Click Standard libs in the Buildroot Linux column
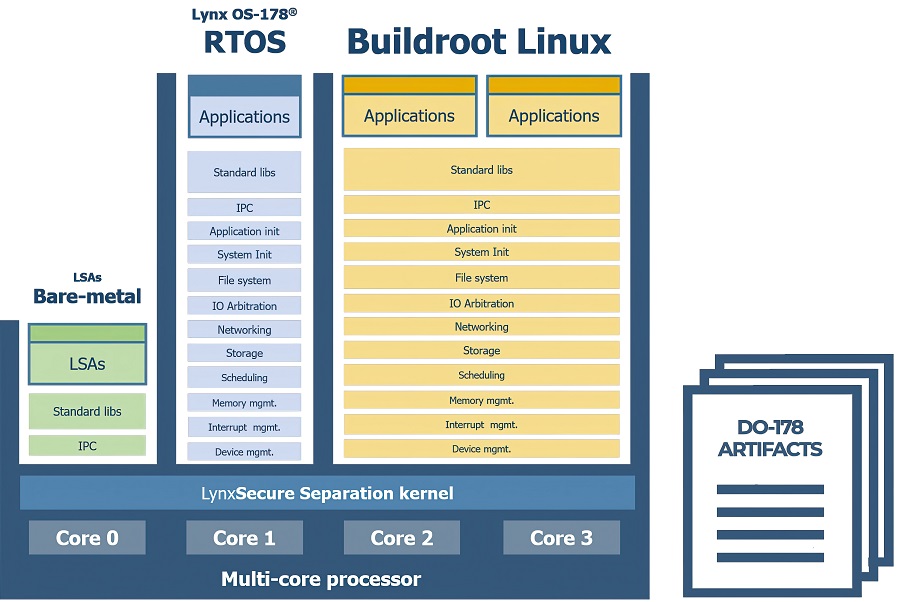 (x=482, y=170)
